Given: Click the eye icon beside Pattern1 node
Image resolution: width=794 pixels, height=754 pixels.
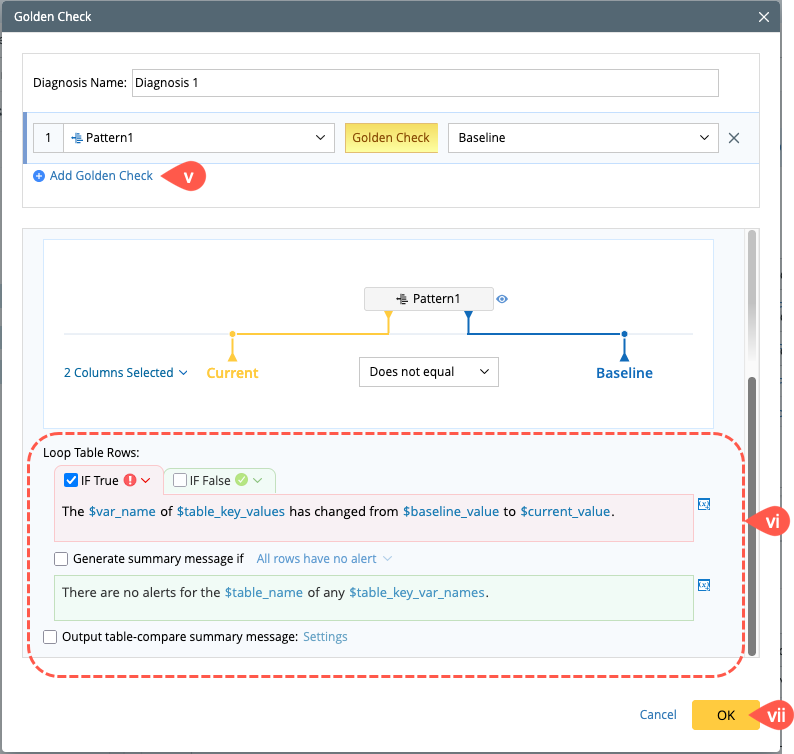Looking at the screenshot, I should point(502,299).
